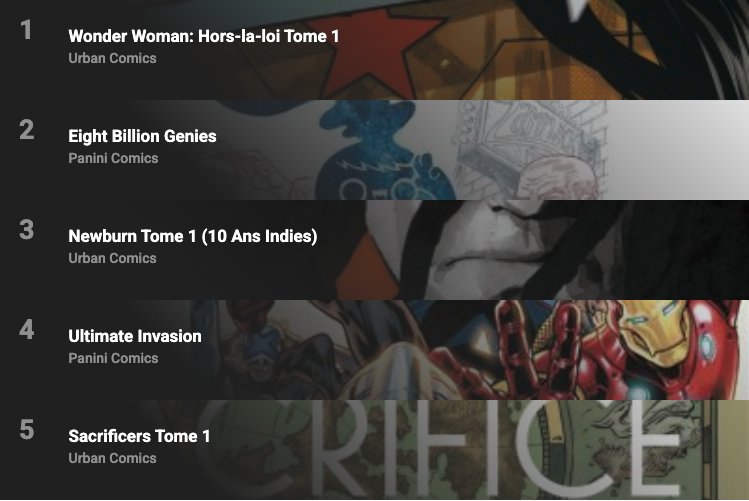Open the Wonder Woman: Hors-la-loi Tome 1 title

[203, 36]
